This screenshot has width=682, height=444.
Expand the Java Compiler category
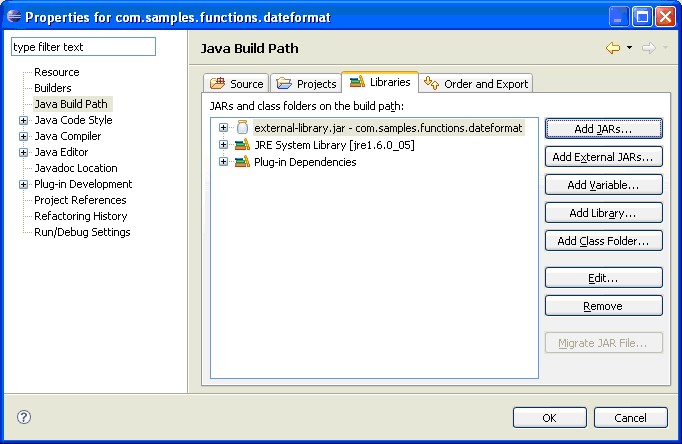24,136
